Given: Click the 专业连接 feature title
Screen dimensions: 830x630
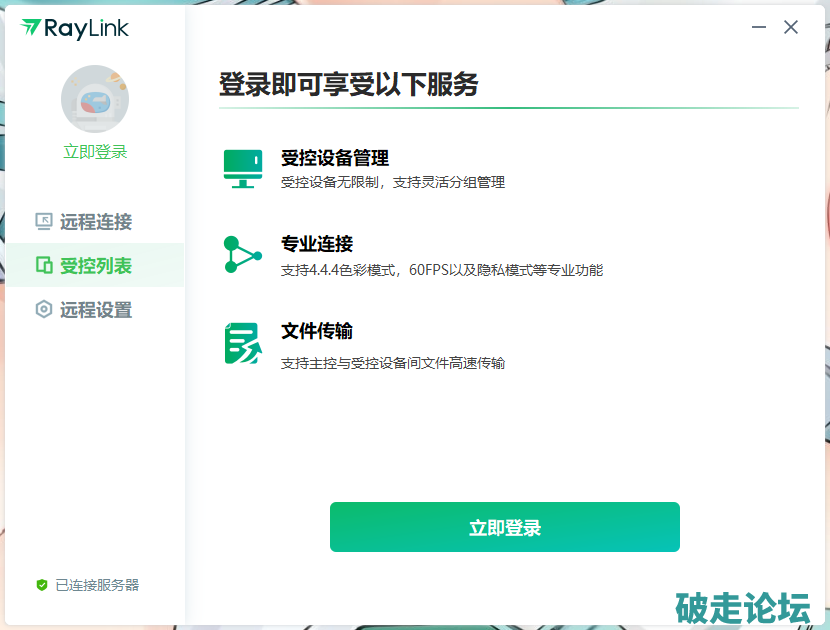Looking at the screenshot, I should click(x=317, y=244).
